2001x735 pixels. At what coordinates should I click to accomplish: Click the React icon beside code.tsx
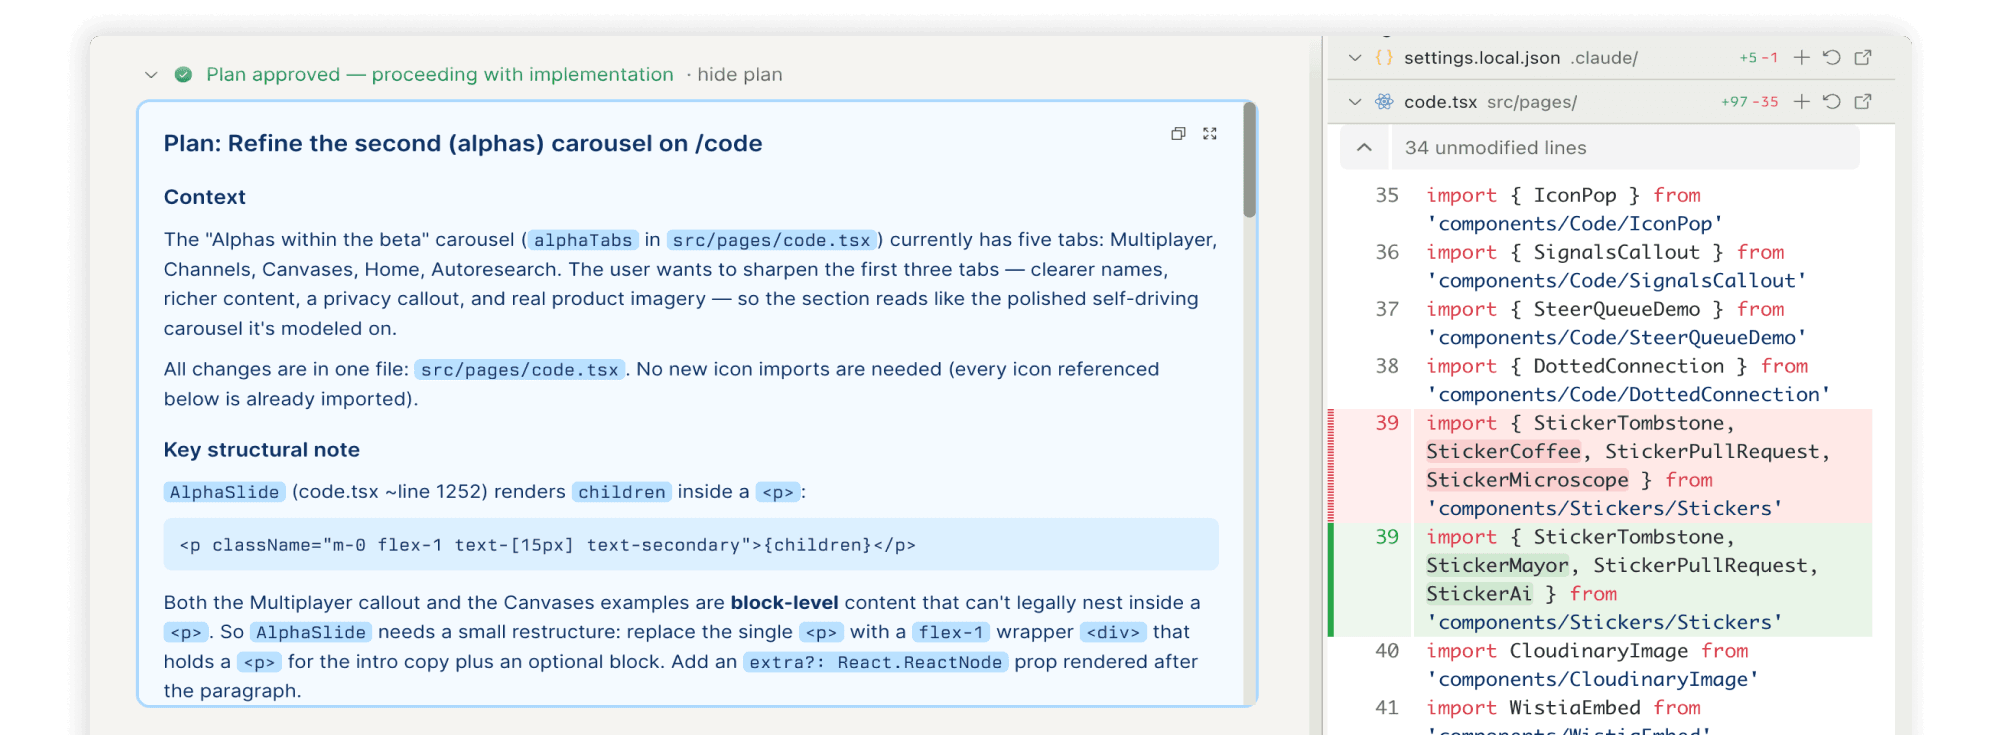(x=1384, y=102)
